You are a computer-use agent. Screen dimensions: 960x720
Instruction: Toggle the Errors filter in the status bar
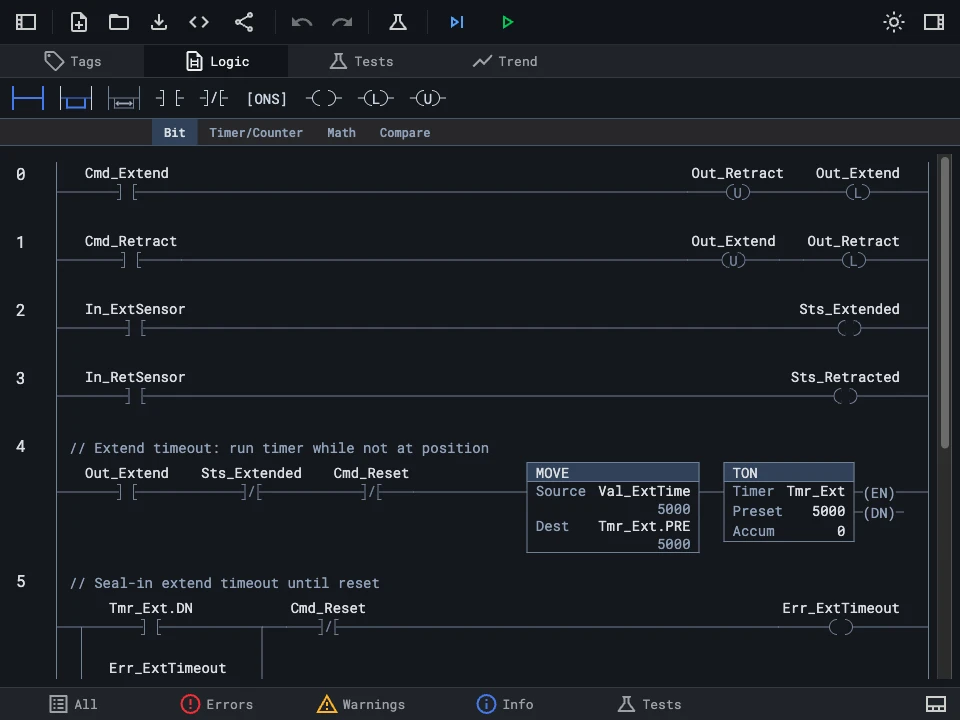[x=217, y=704]
